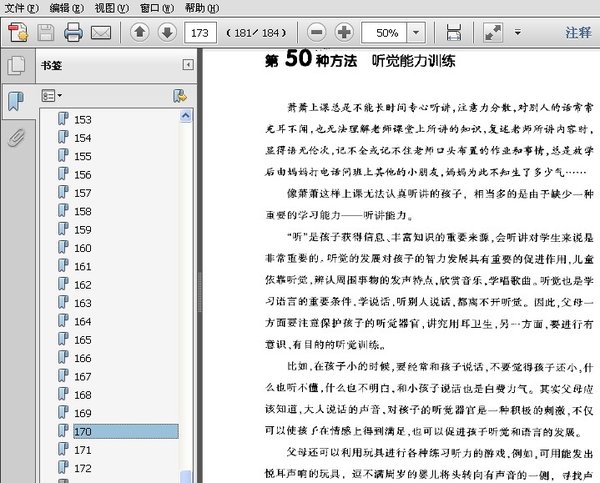Click the Email envelope icon
The height and width of the screenshot is (483, 600).
pyautogui.click(x=101, y=32)
